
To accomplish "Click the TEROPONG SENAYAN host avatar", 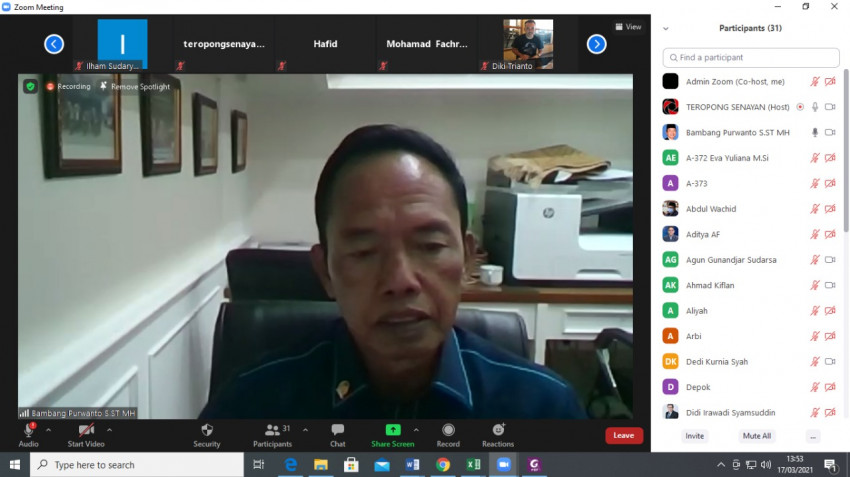I will point(671,107).
